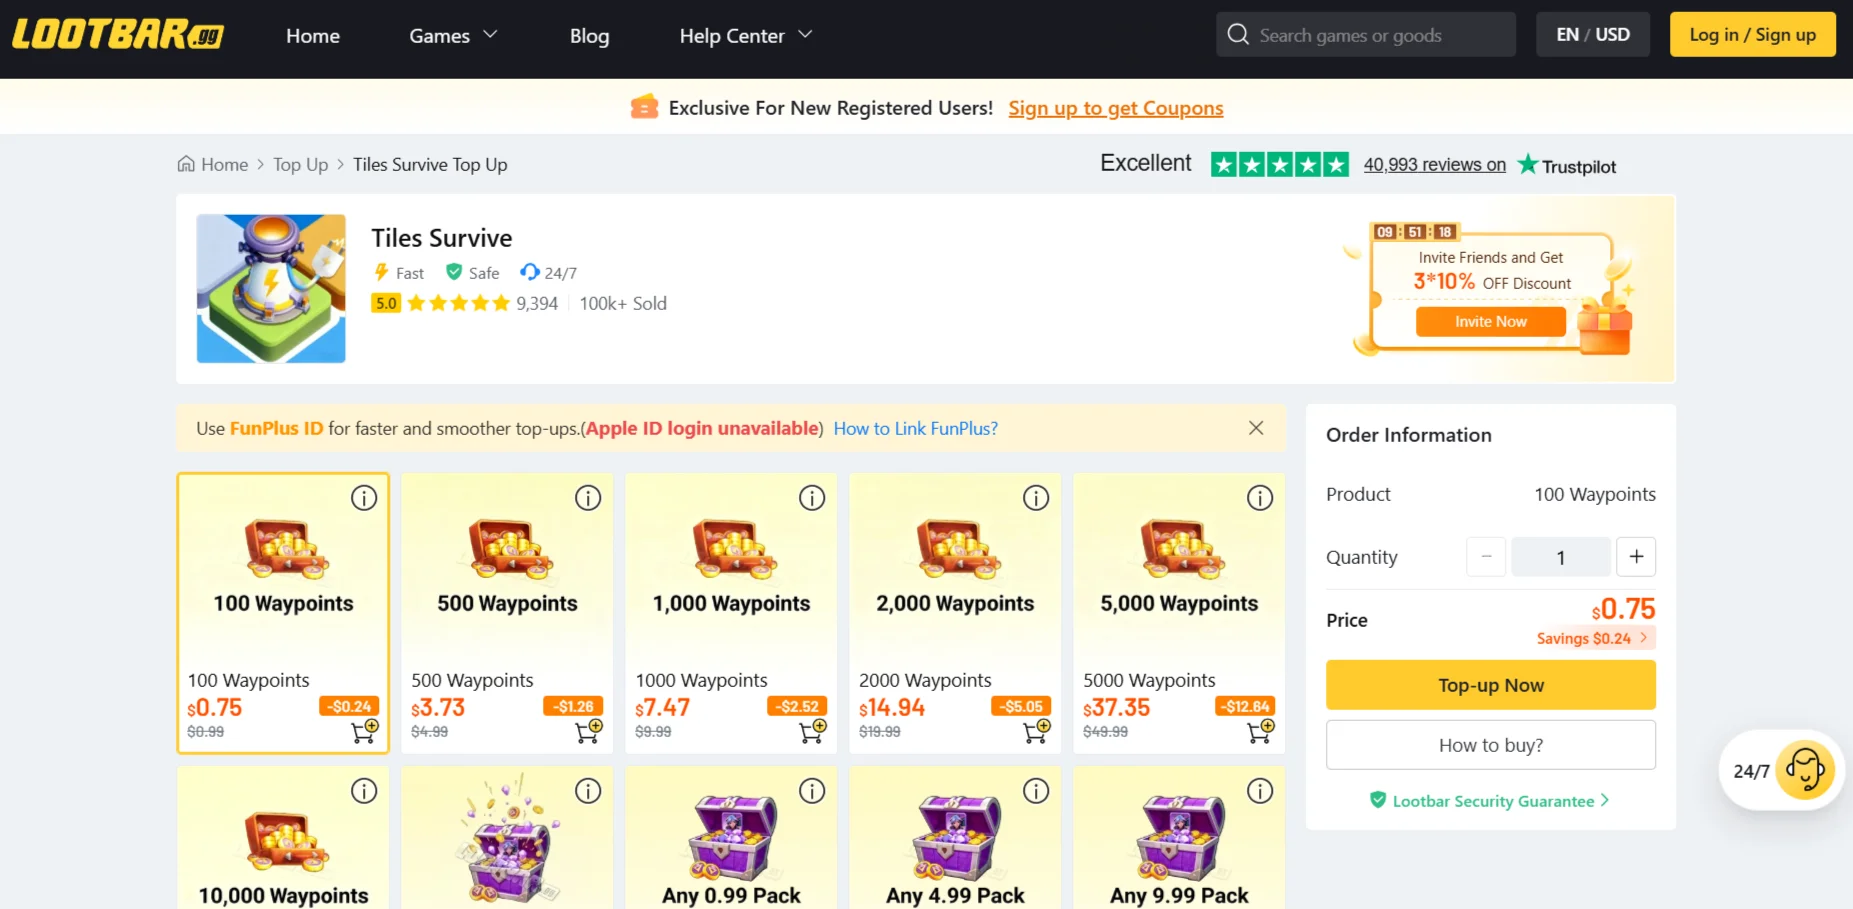
Task: Add 2,000 Waypoints to cart
Action: (1037, 732)
